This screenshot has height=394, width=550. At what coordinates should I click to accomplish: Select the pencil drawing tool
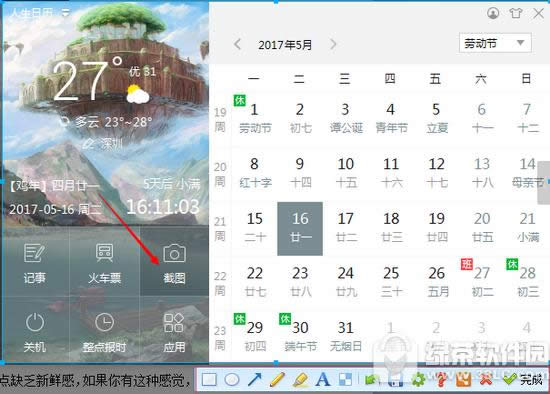point(277,379)
